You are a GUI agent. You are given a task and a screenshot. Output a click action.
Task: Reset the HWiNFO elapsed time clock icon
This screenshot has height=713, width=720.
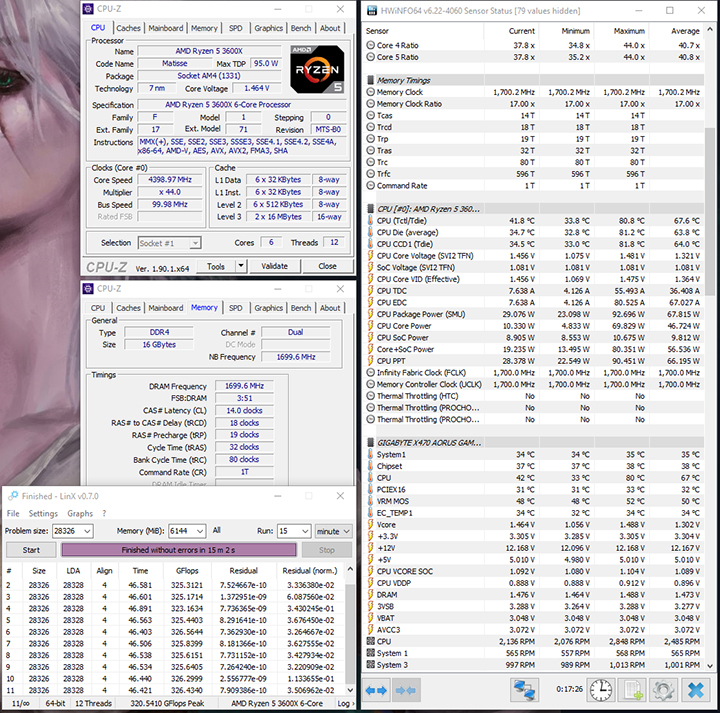(x=600, y=691)
